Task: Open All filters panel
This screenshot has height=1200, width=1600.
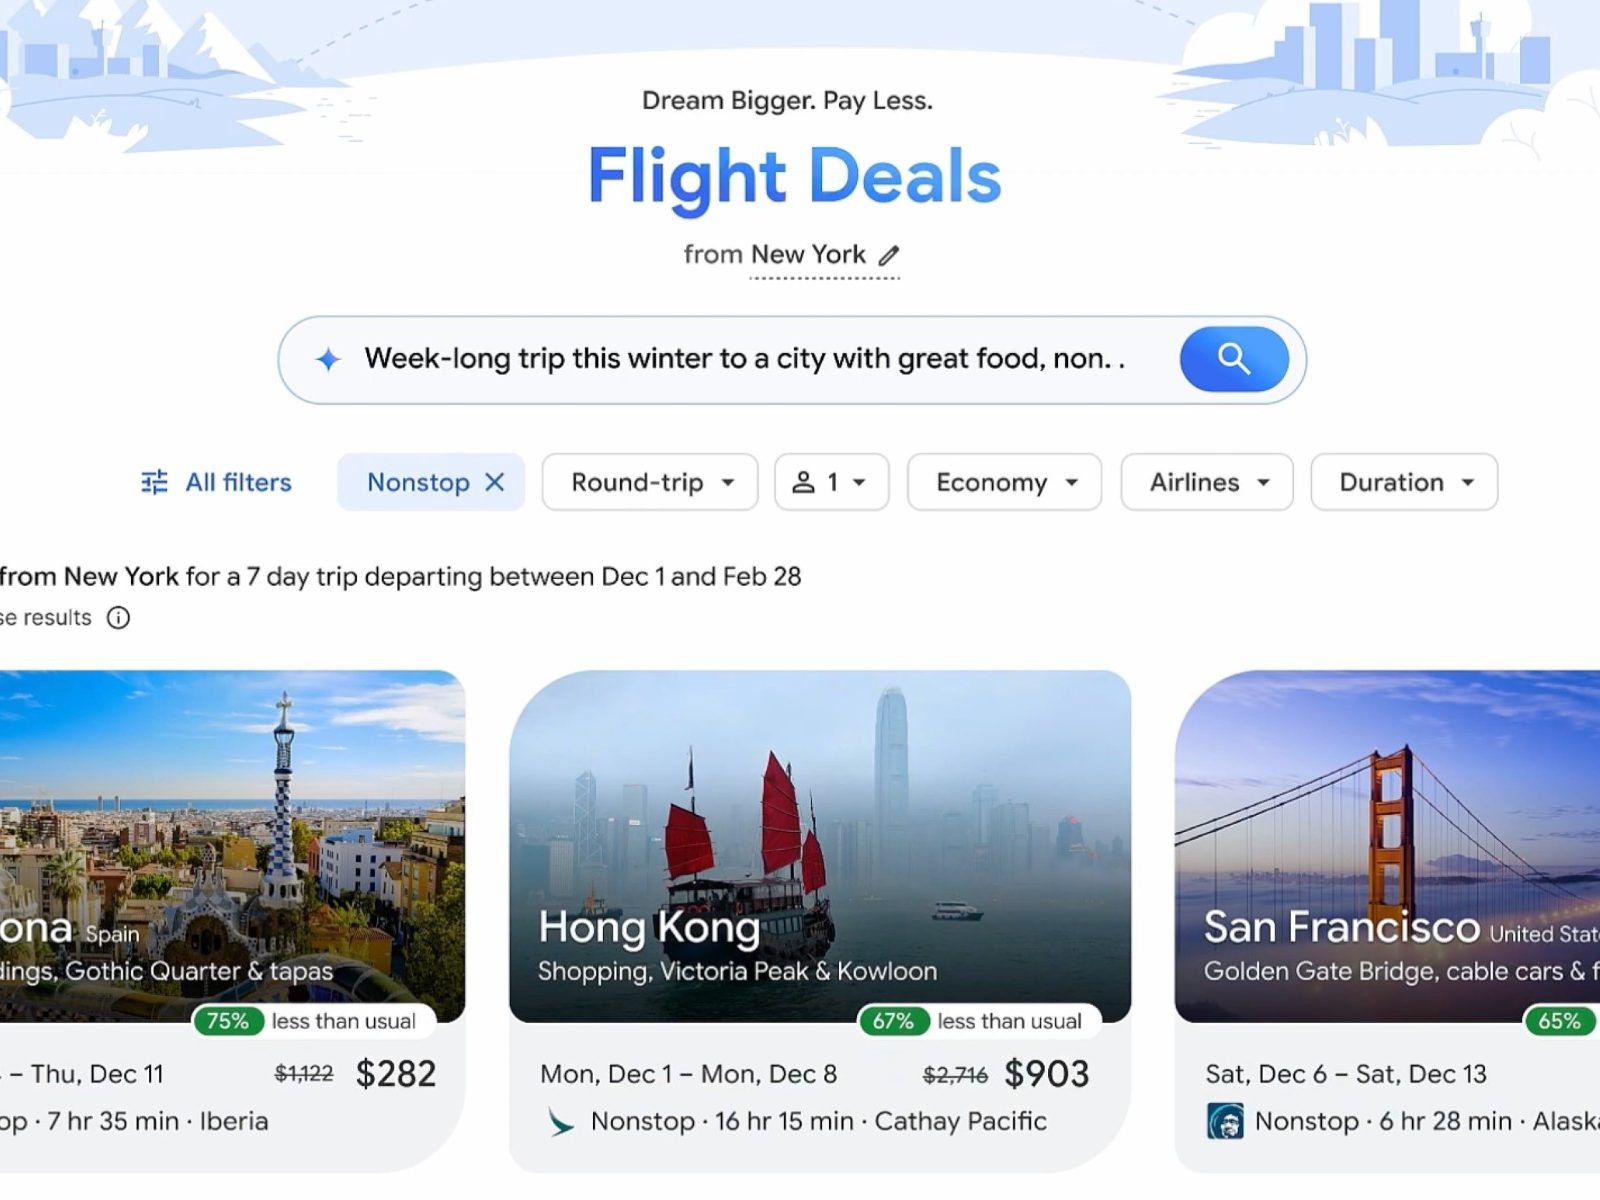Action: 216,482
